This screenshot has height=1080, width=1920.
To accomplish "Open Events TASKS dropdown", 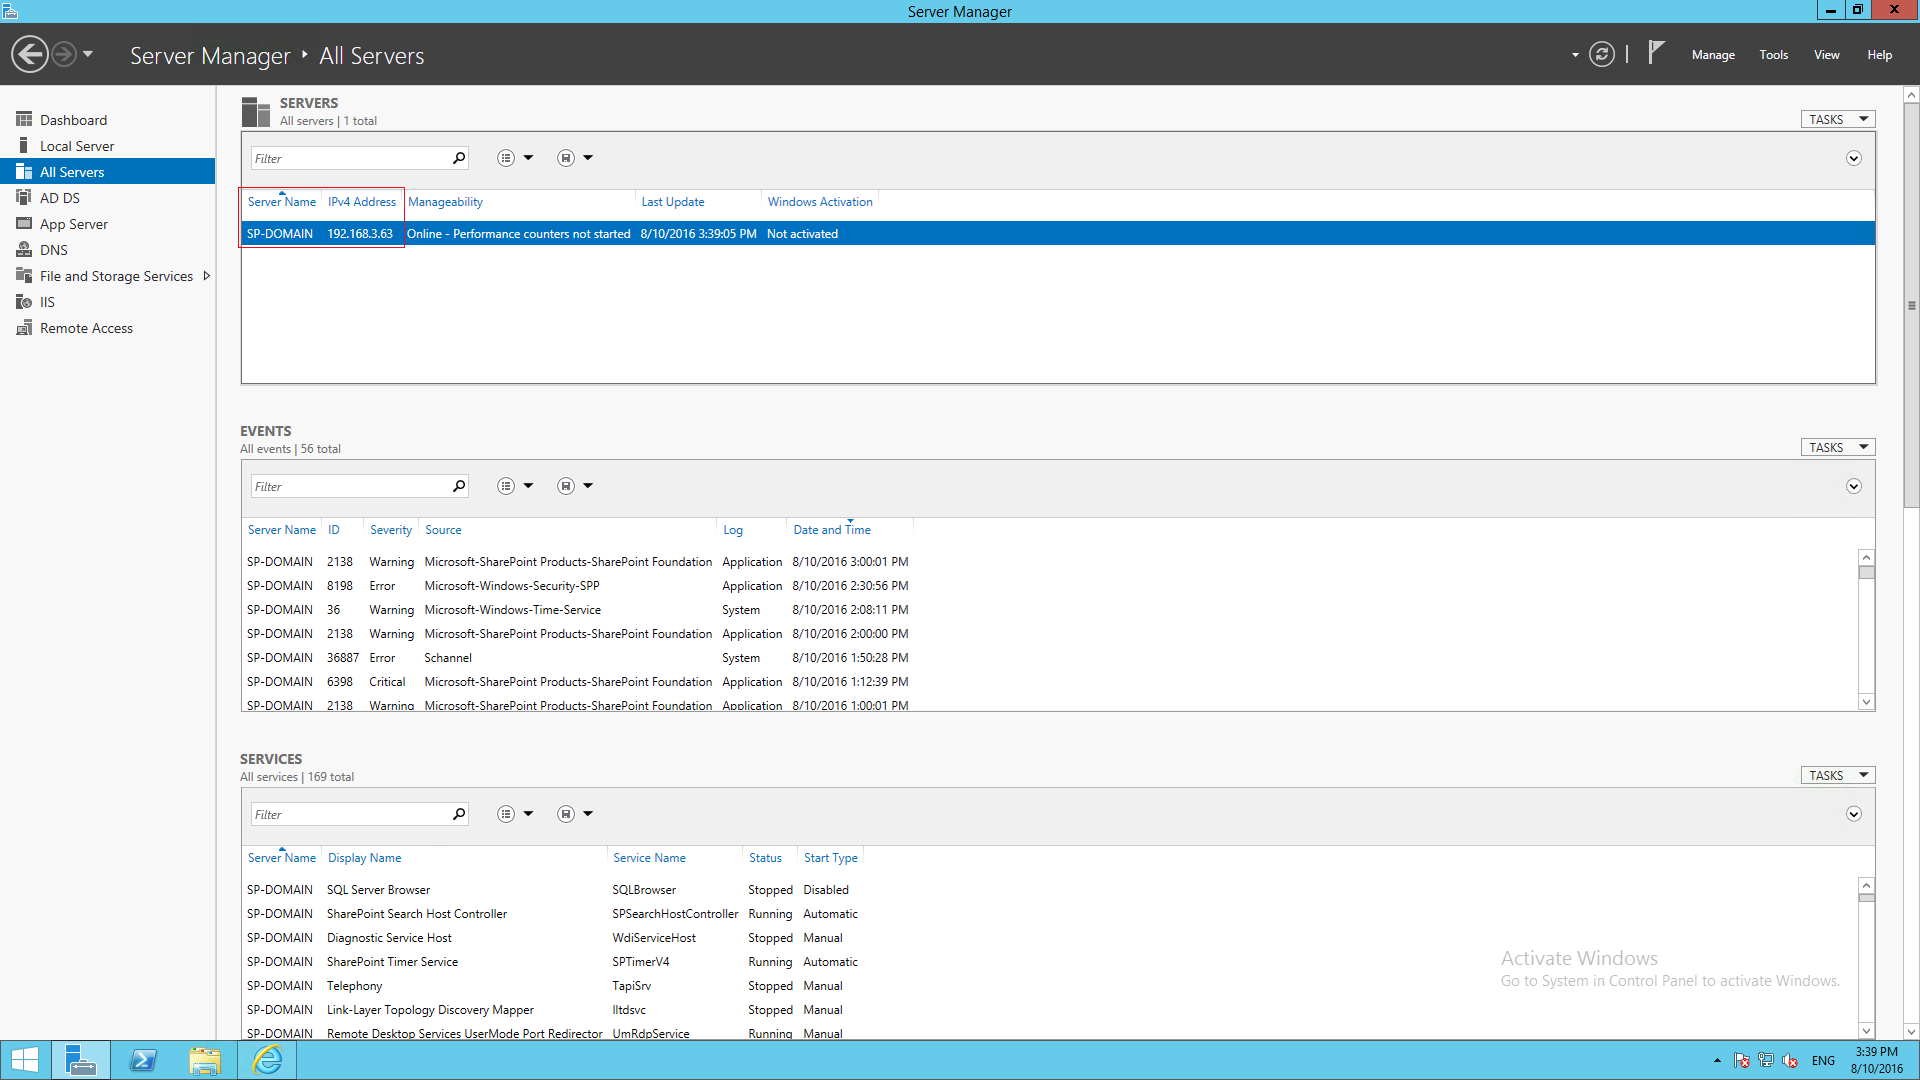I will point(1838,447).
